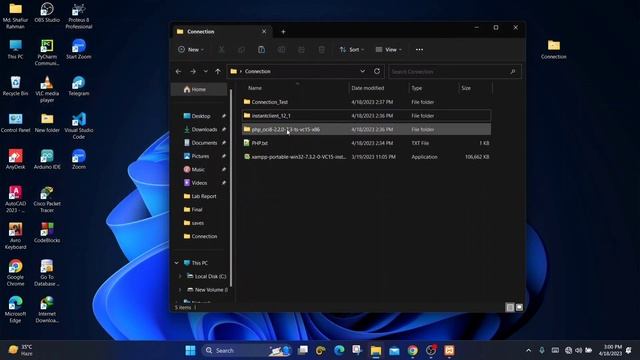
Task: Go back with the back arrow
Action: coord(178,71)
